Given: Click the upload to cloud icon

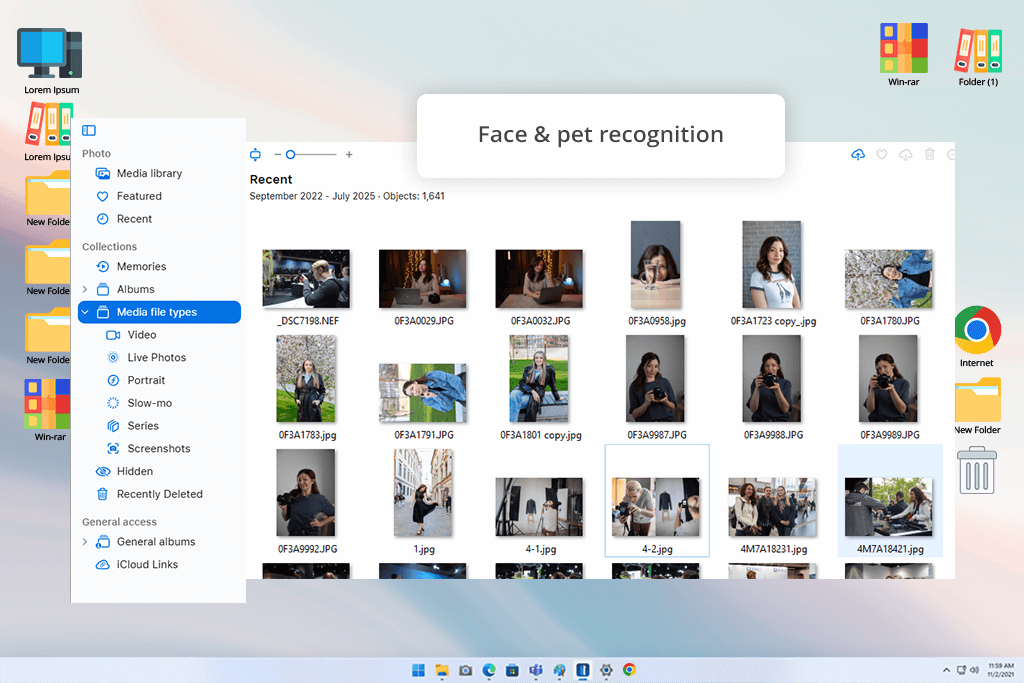Looking at the screenshot, I should coord(858,155).
